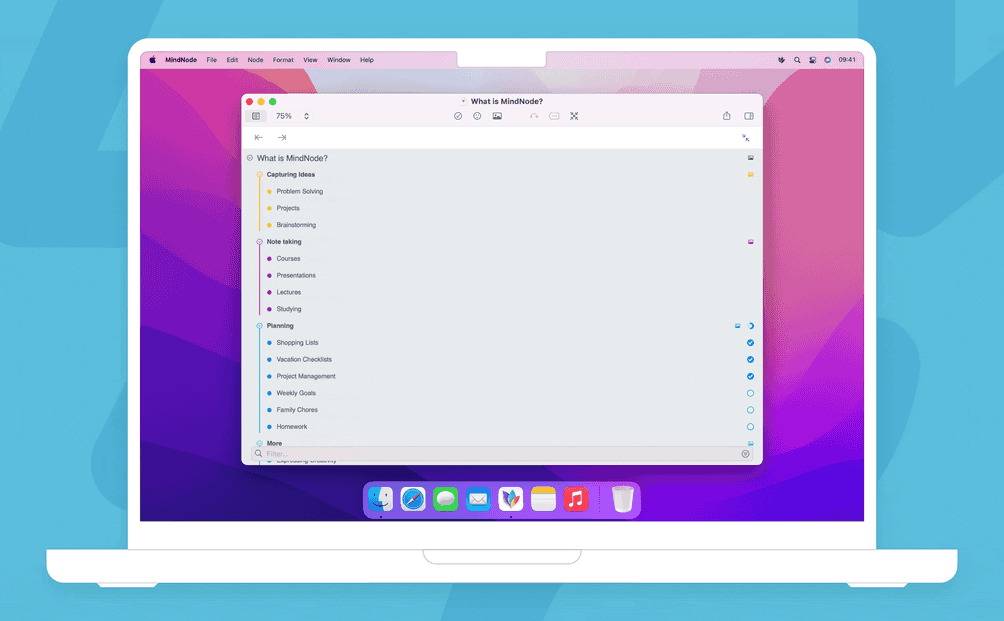Uncheck the Shopping Lists completed task

pos(750,343)
